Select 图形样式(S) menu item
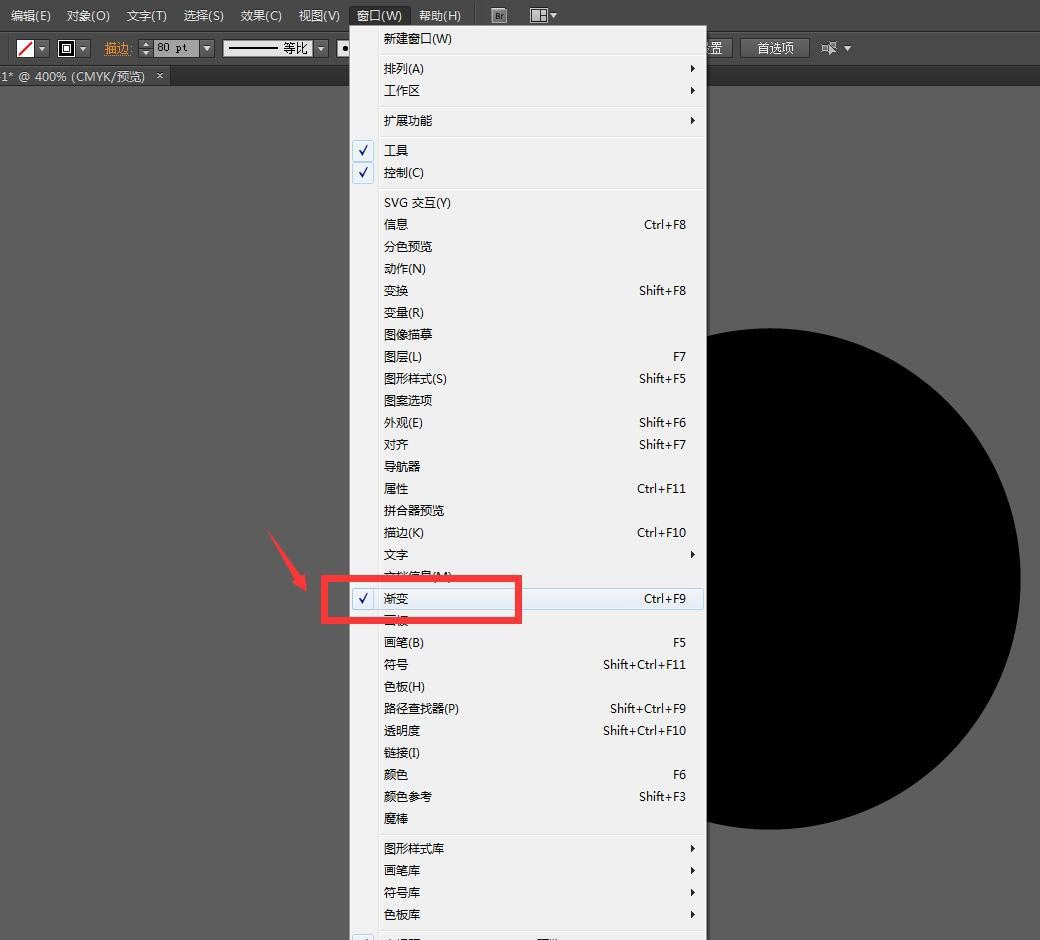Image resolution: width=1040 pixels, height=940 pixels. tap(527, 378)
